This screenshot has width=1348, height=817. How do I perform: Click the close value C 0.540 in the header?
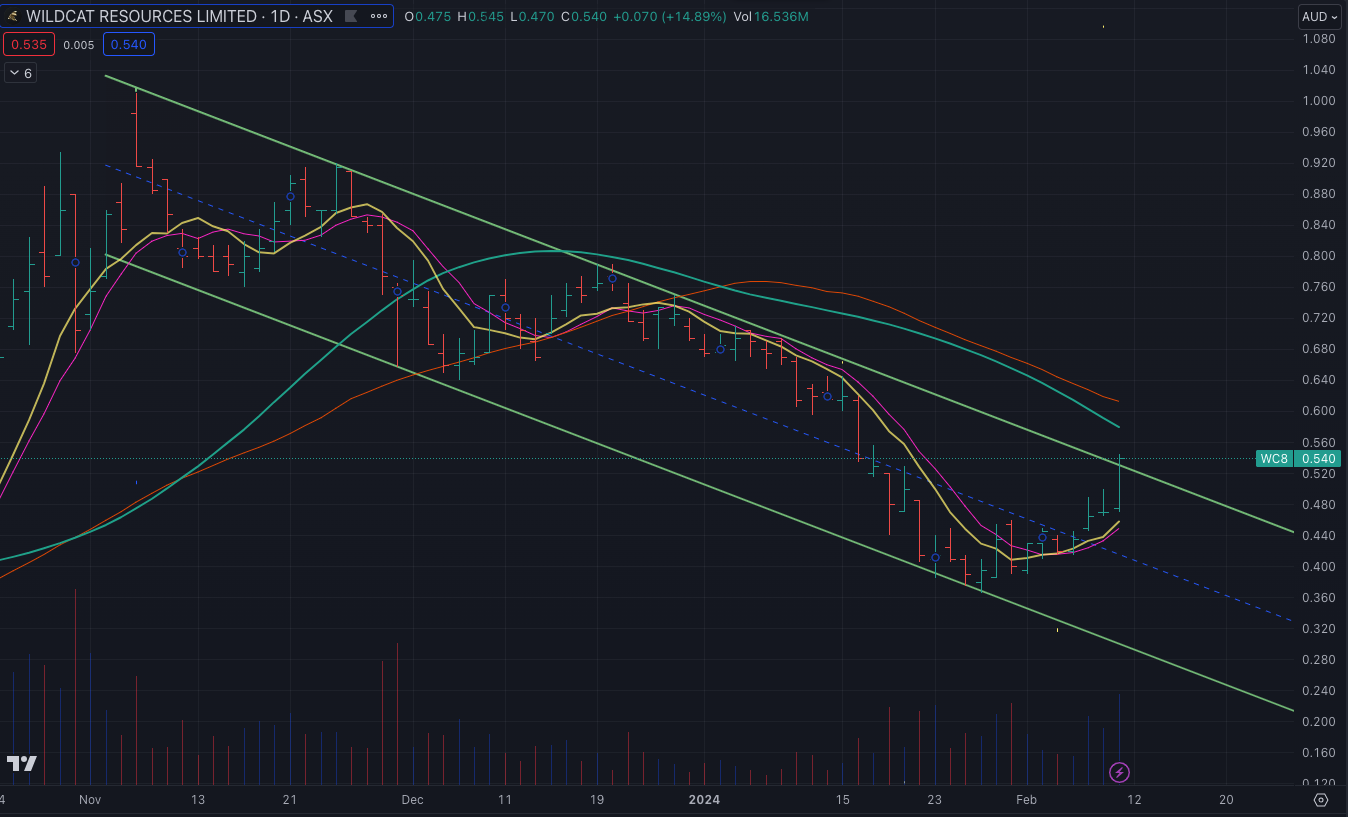coord(583,17)
